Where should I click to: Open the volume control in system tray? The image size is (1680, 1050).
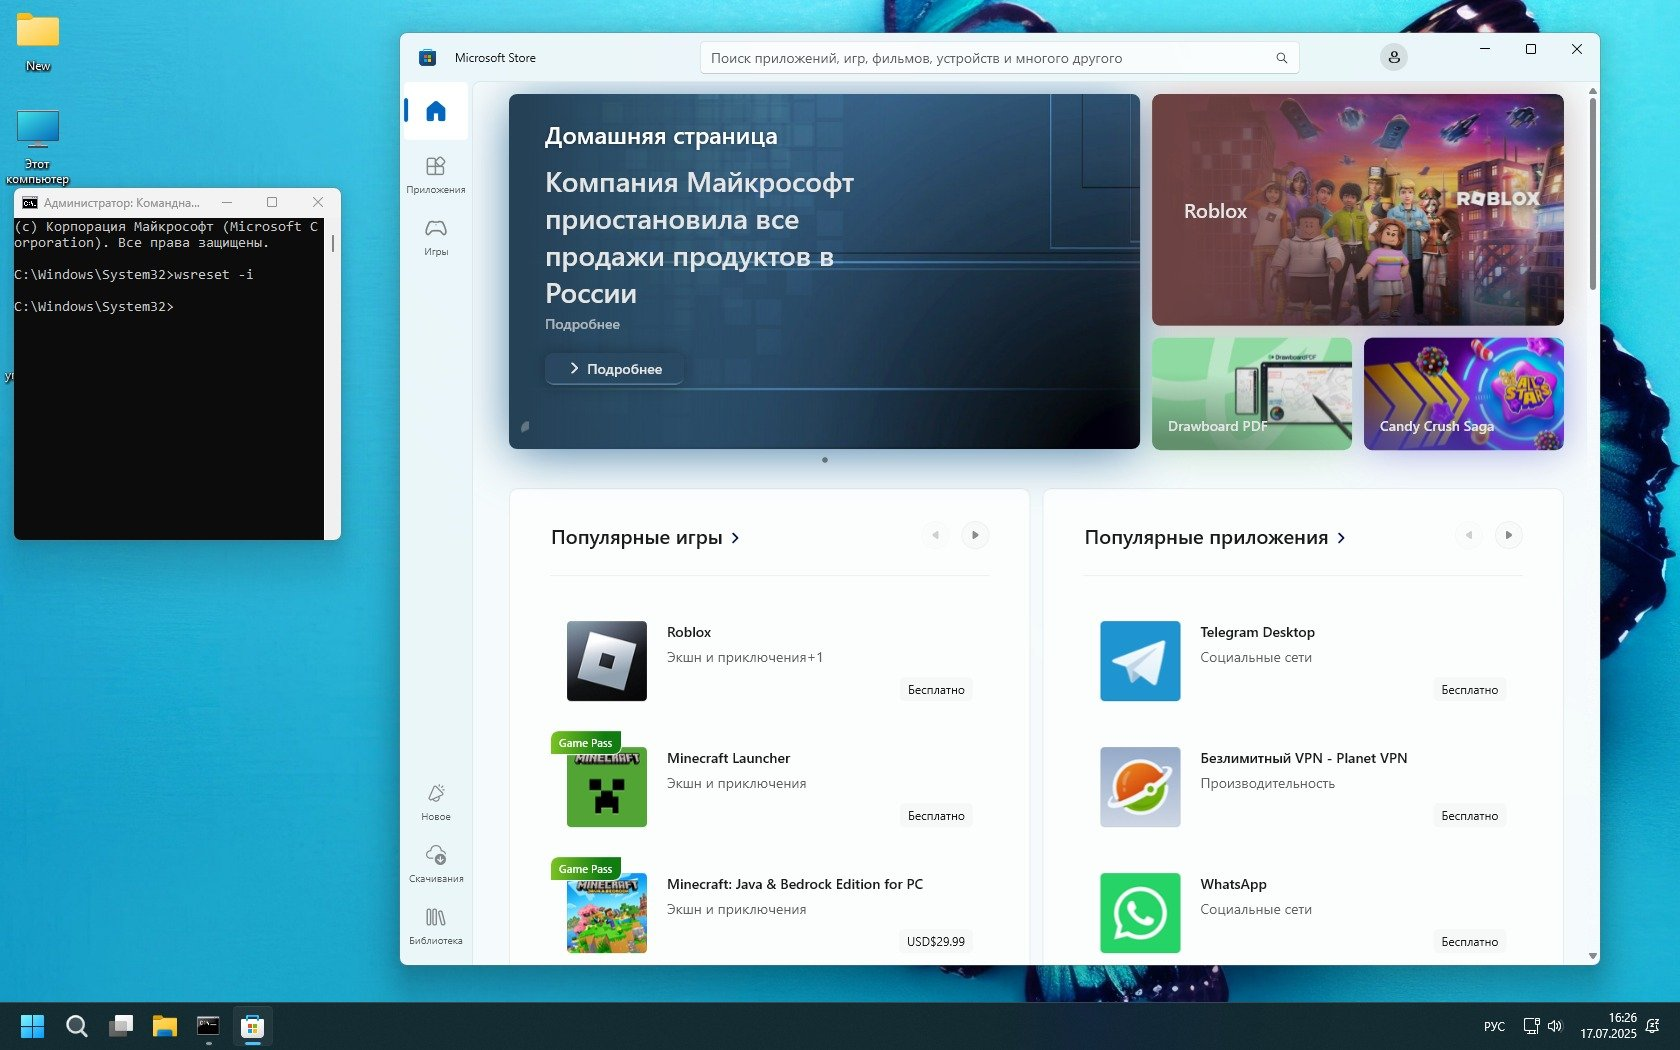[1555, 1026]
